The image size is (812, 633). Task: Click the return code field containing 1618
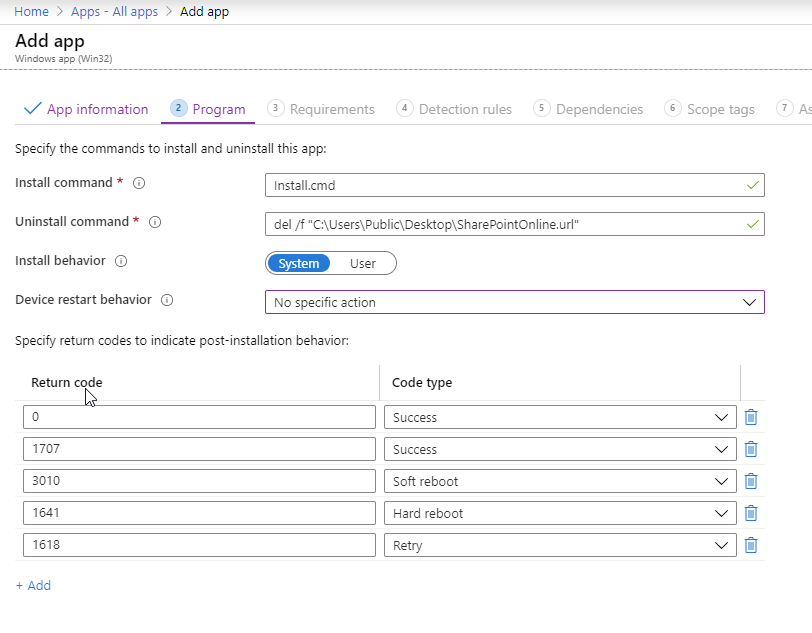[199, 545]
